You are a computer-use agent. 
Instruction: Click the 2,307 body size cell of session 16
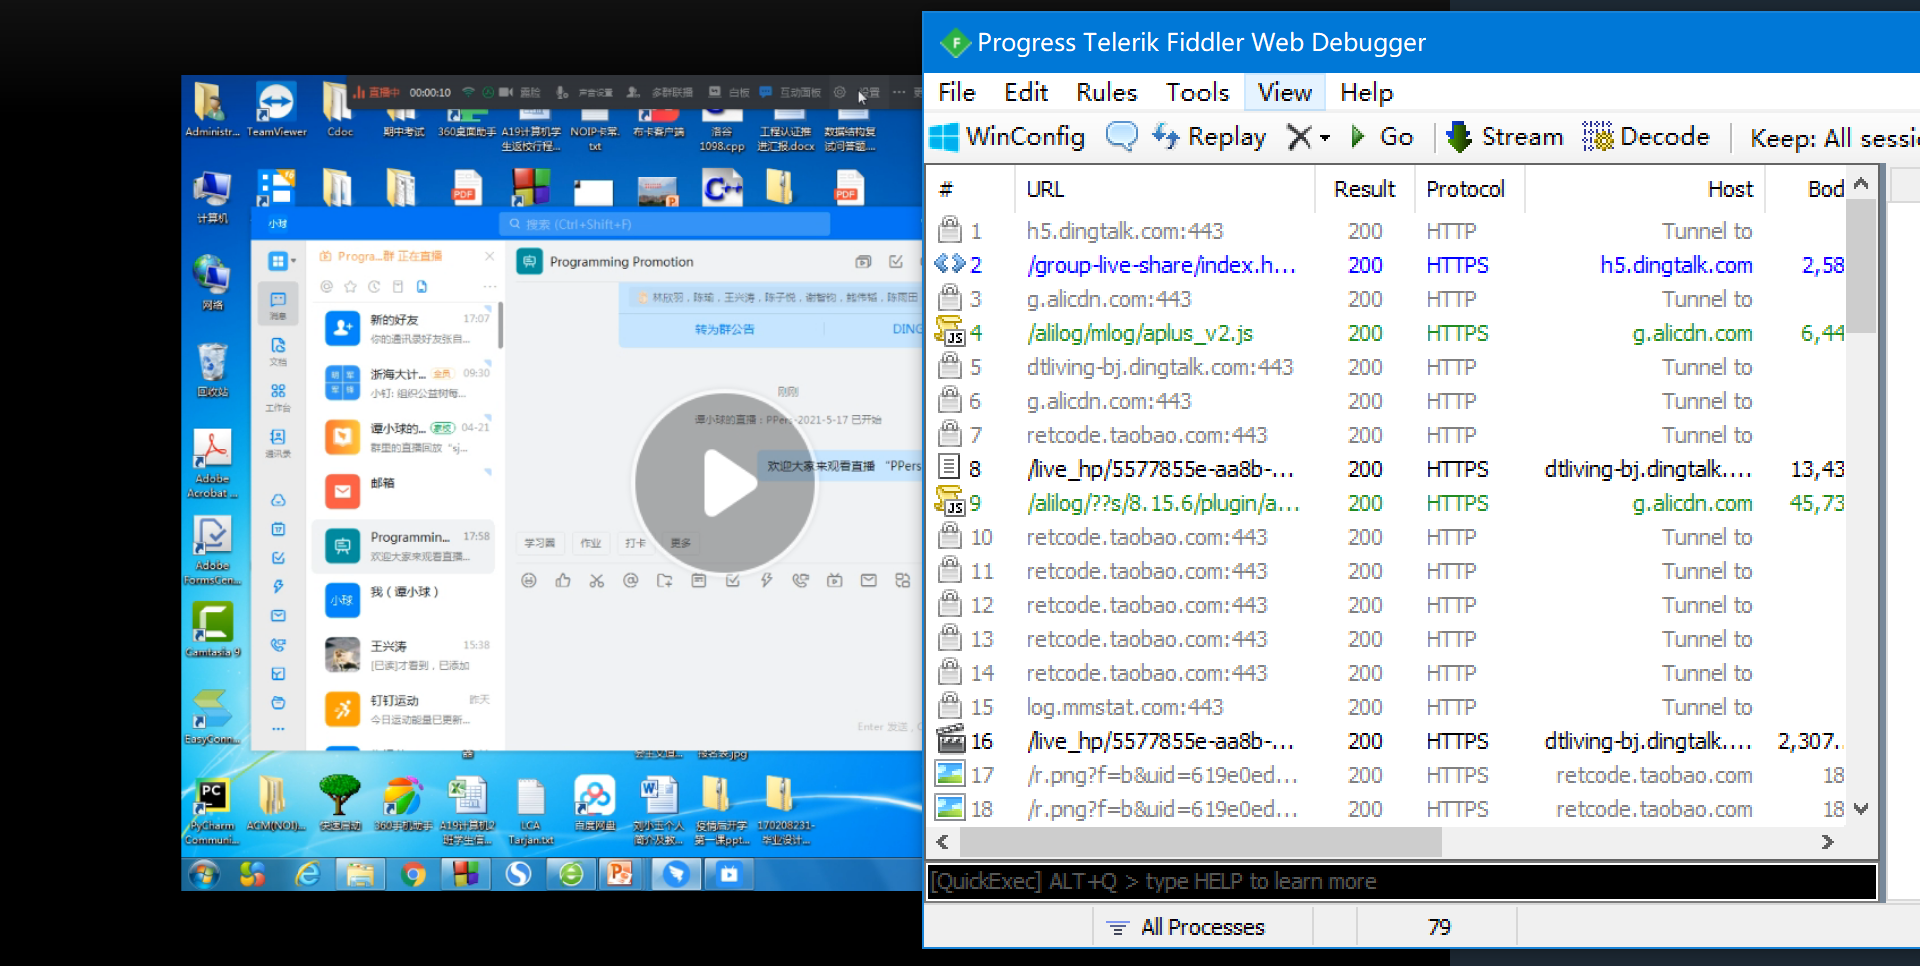point(1808,741)
